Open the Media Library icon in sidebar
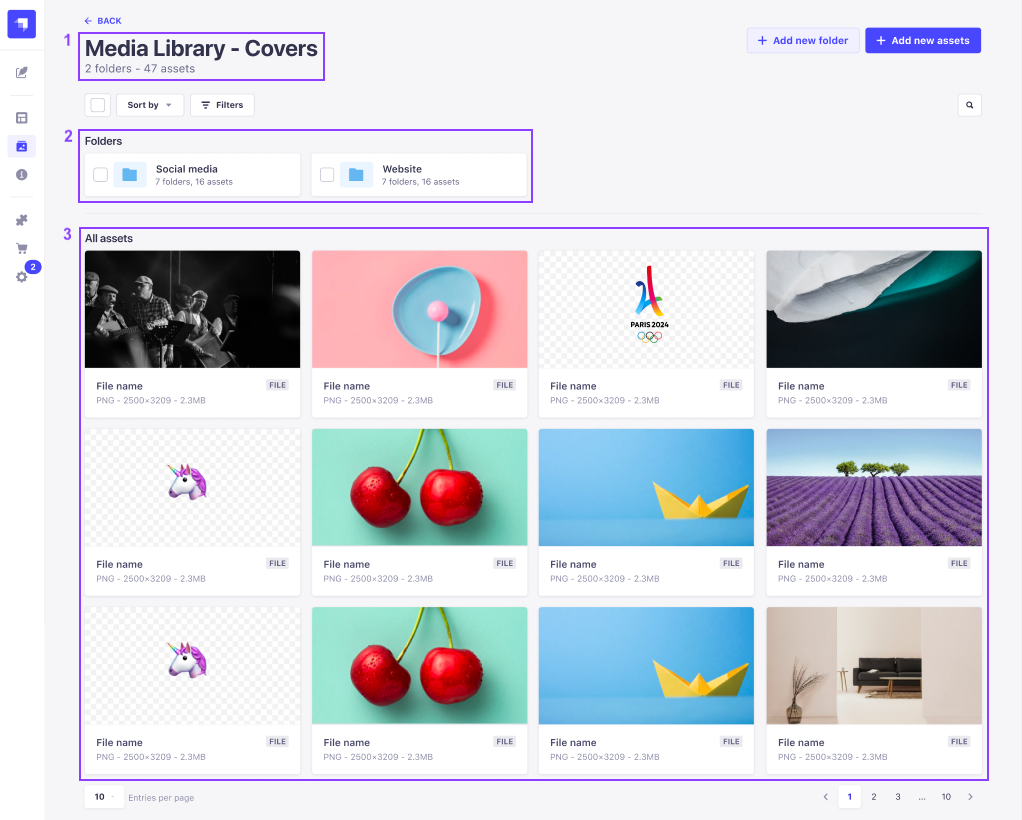Image resolution: width=1022 pixels, height=820 pixels. pyautogui.click(x=21, y=146)
